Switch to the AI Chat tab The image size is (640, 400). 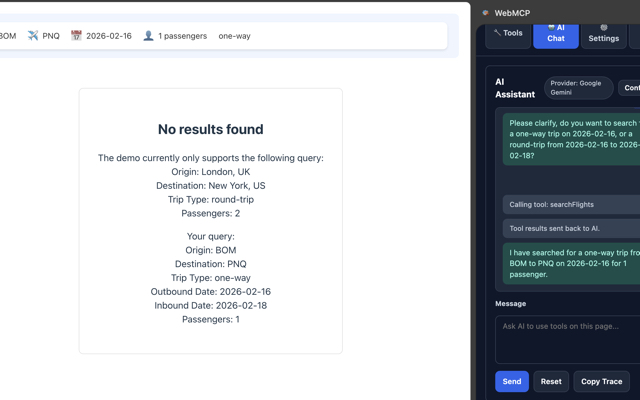tap(556, 36)
